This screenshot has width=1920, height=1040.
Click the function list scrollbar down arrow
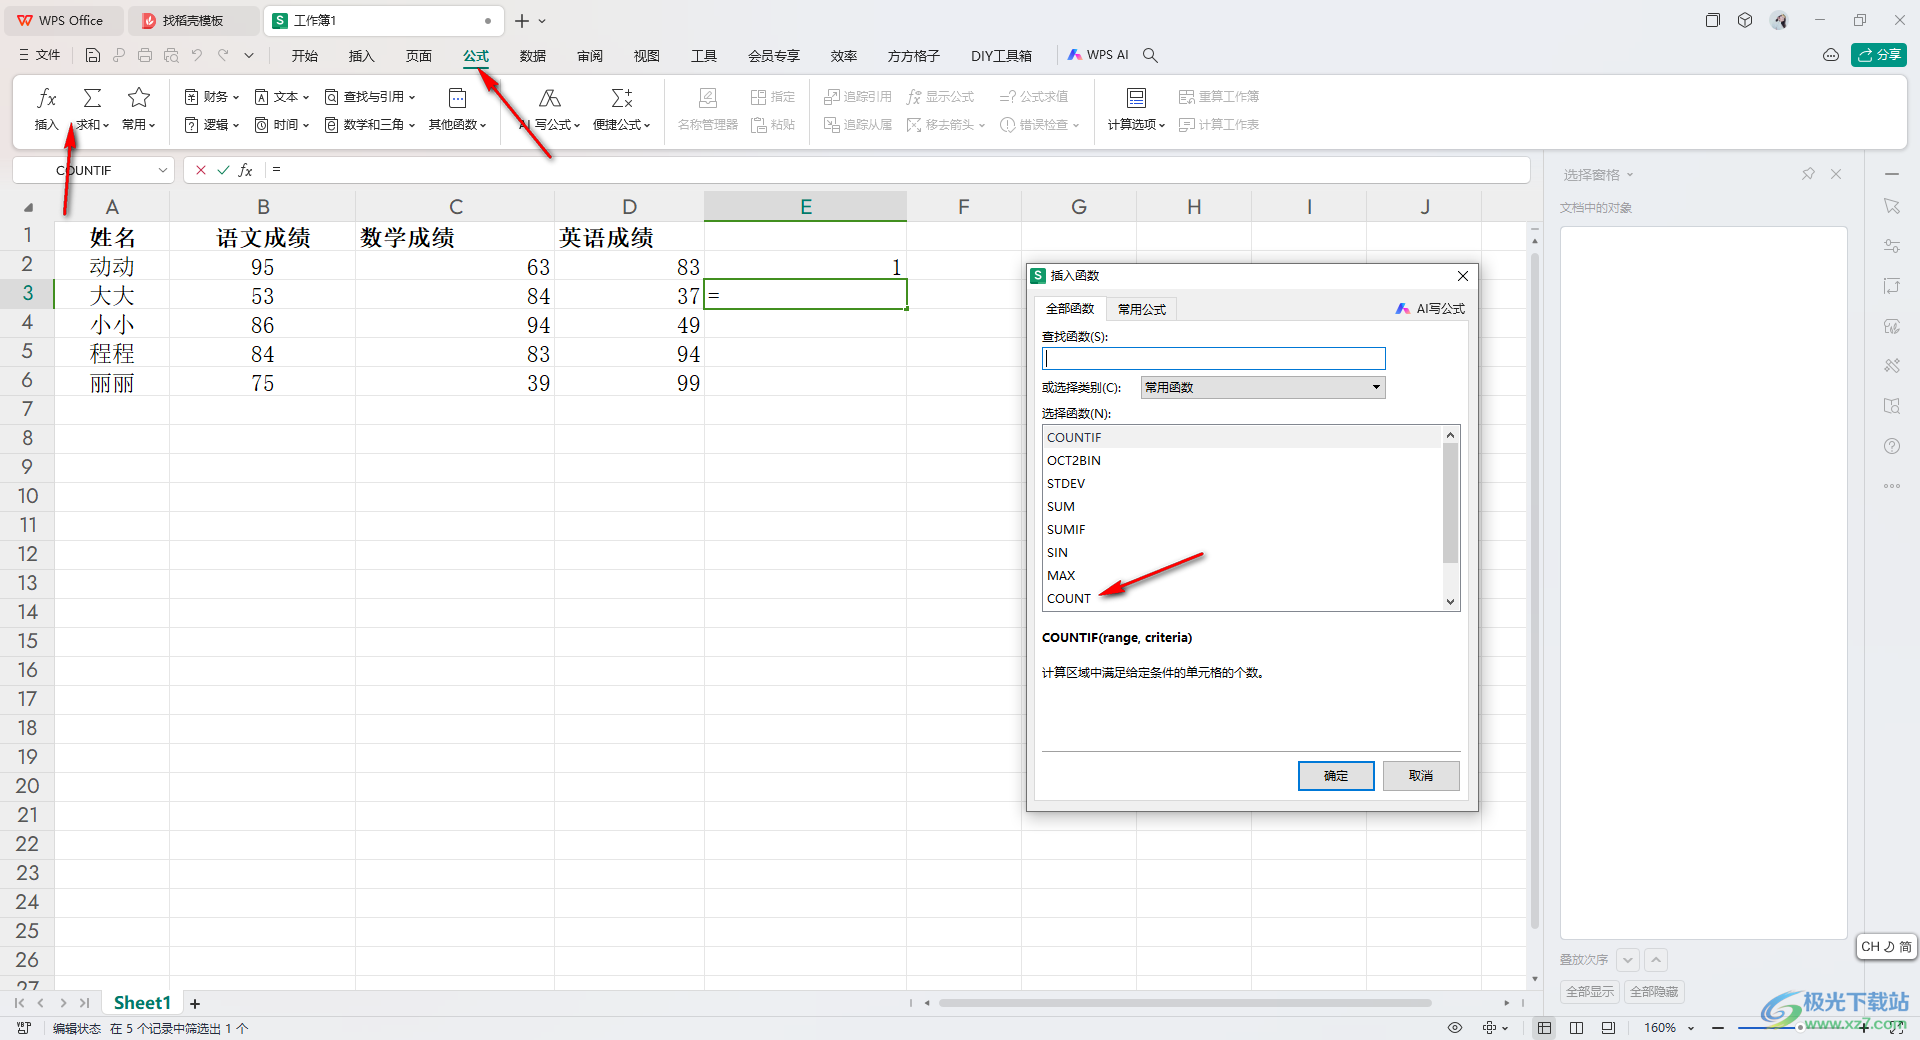pyautogui.click(x=1450, y=602)
